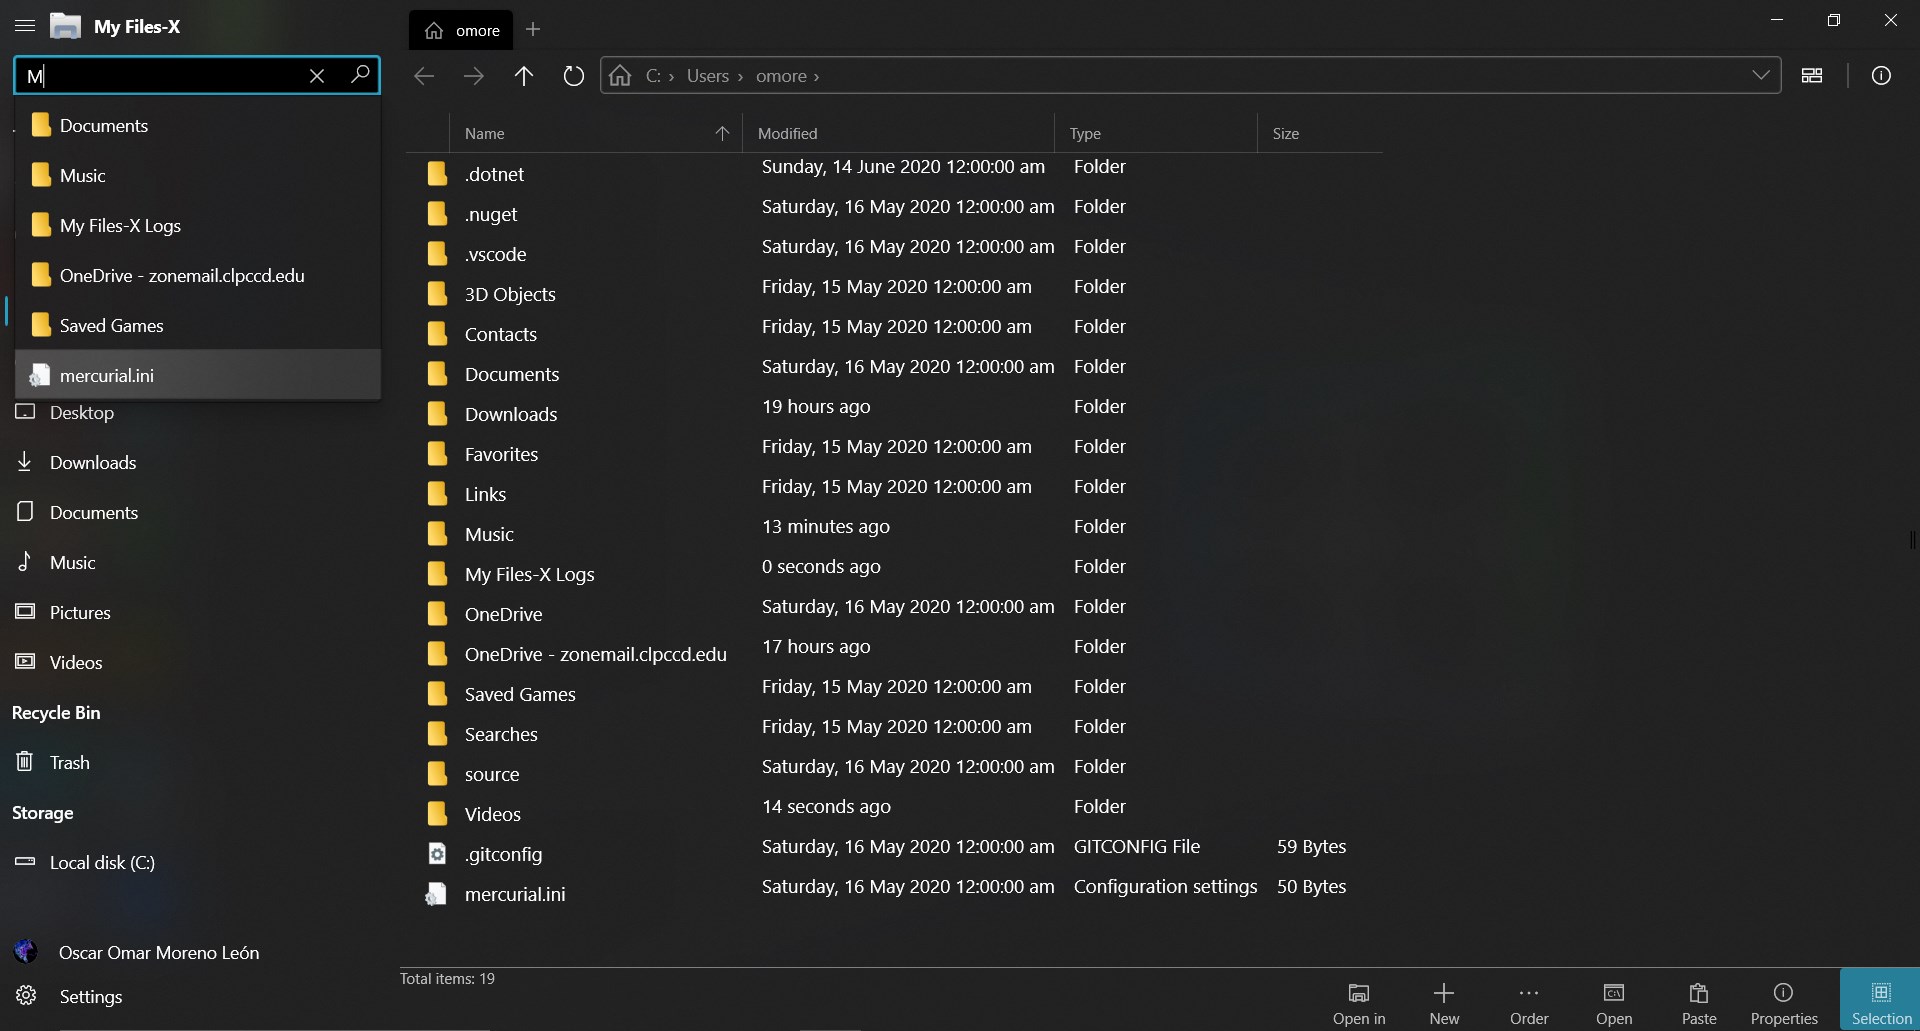The image size is (1920, 1031).
Task: Toggle Selection mode in the bottom toolbar
Action: [x=1880, y=1000]
